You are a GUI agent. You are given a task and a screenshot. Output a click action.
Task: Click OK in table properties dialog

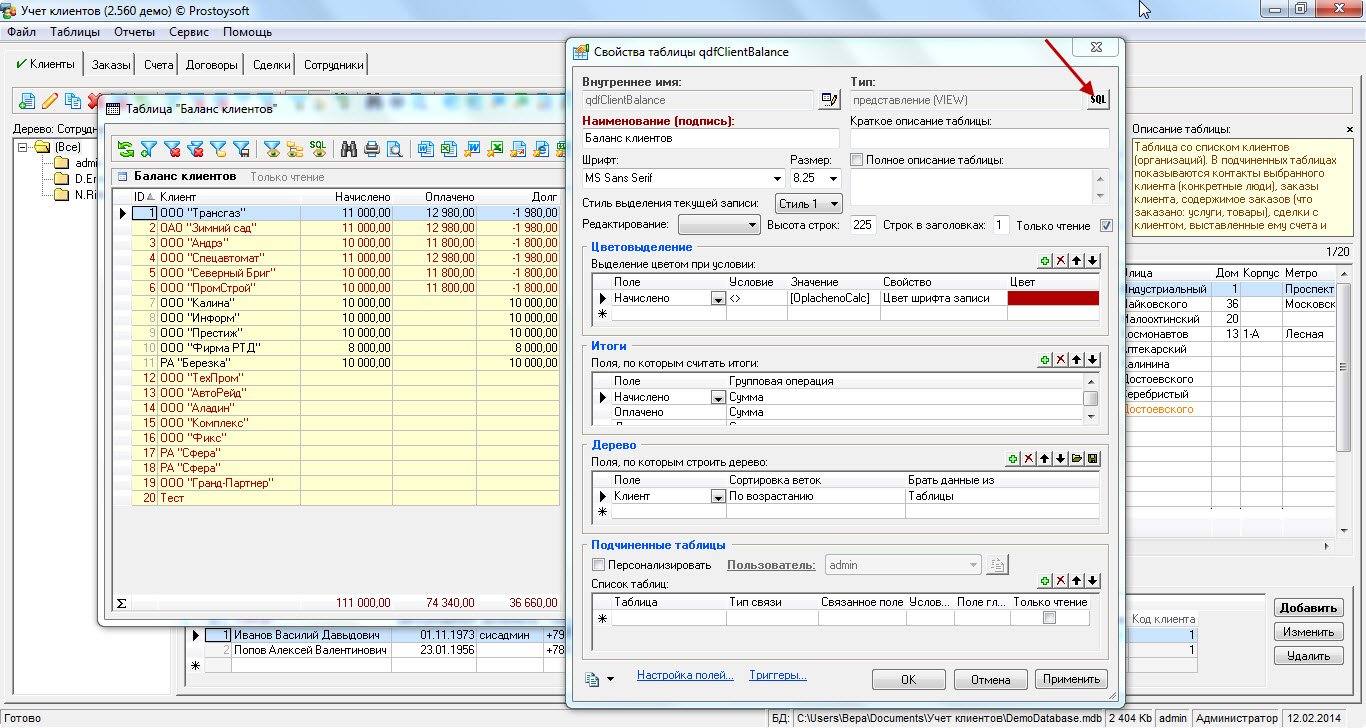pos(908,679)
